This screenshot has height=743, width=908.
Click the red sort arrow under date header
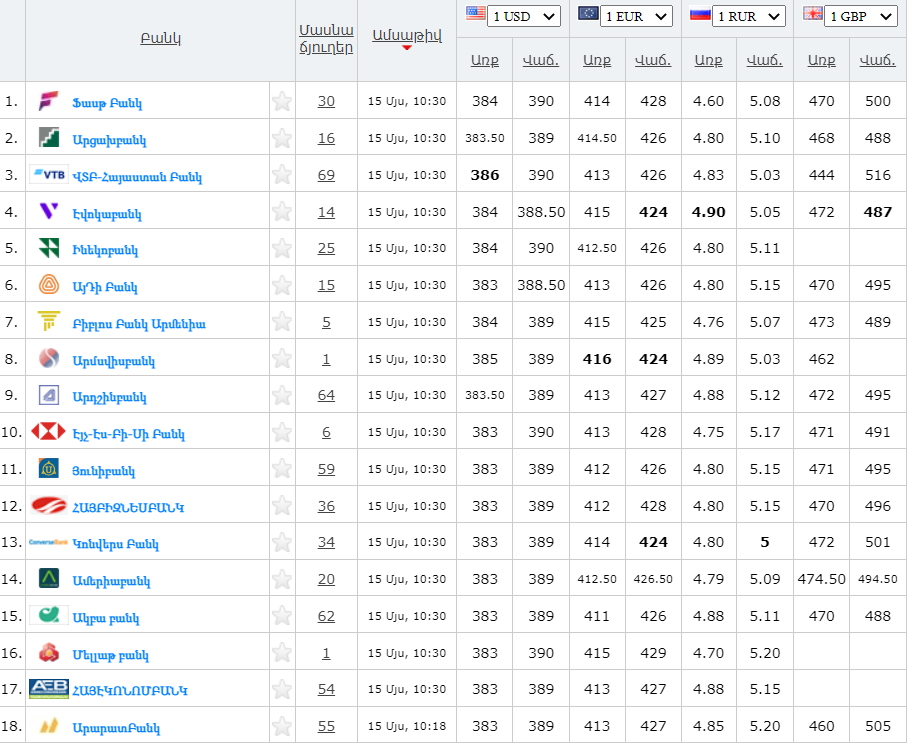407,47
